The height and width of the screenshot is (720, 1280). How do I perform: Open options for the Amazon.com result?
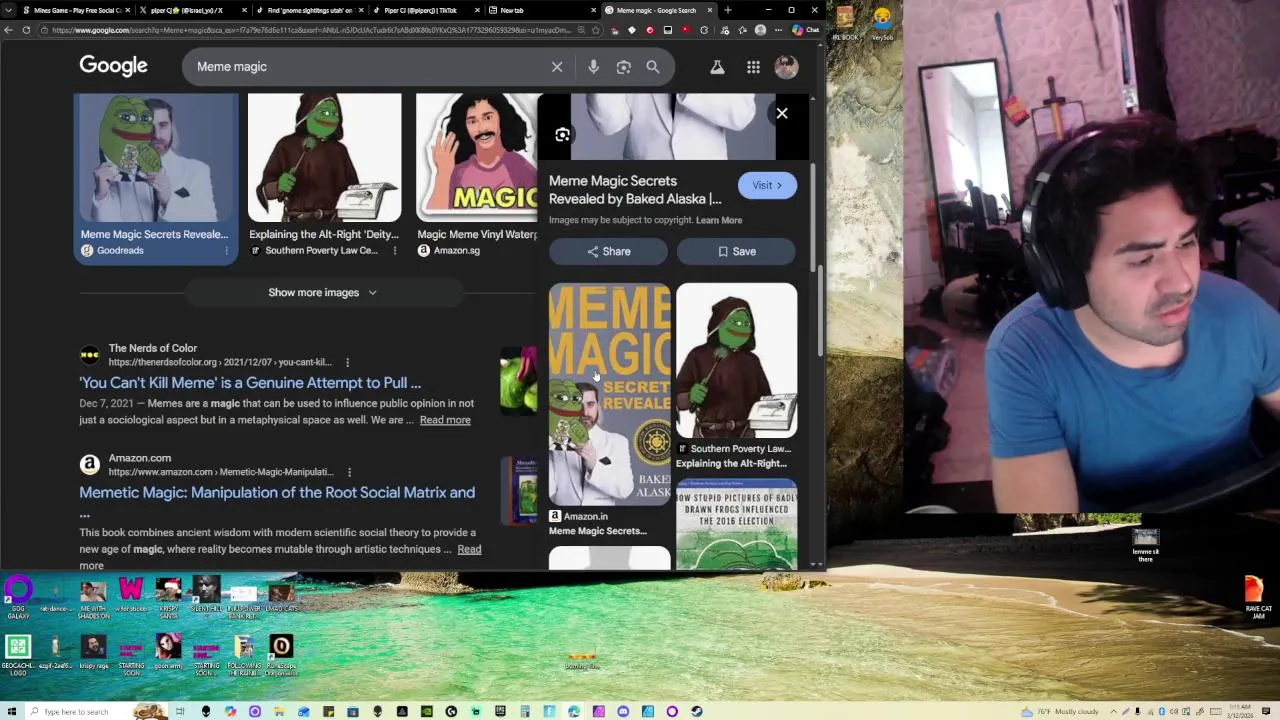click(x=349, y=472)
